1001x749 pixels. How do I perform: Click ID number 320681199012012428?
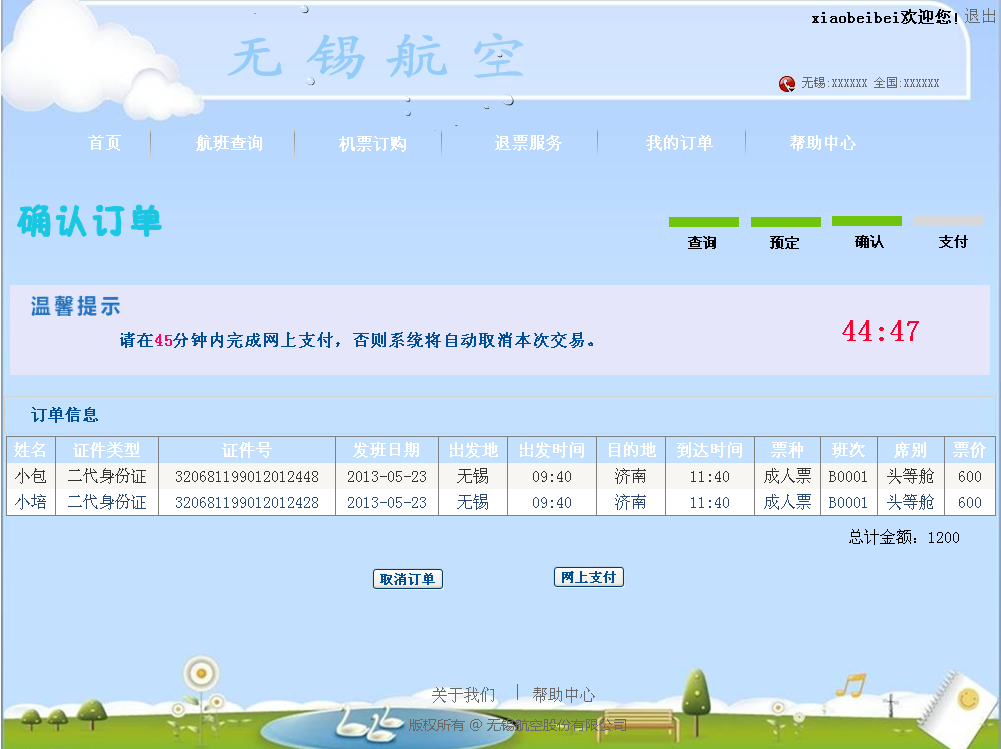coord(247,503)
